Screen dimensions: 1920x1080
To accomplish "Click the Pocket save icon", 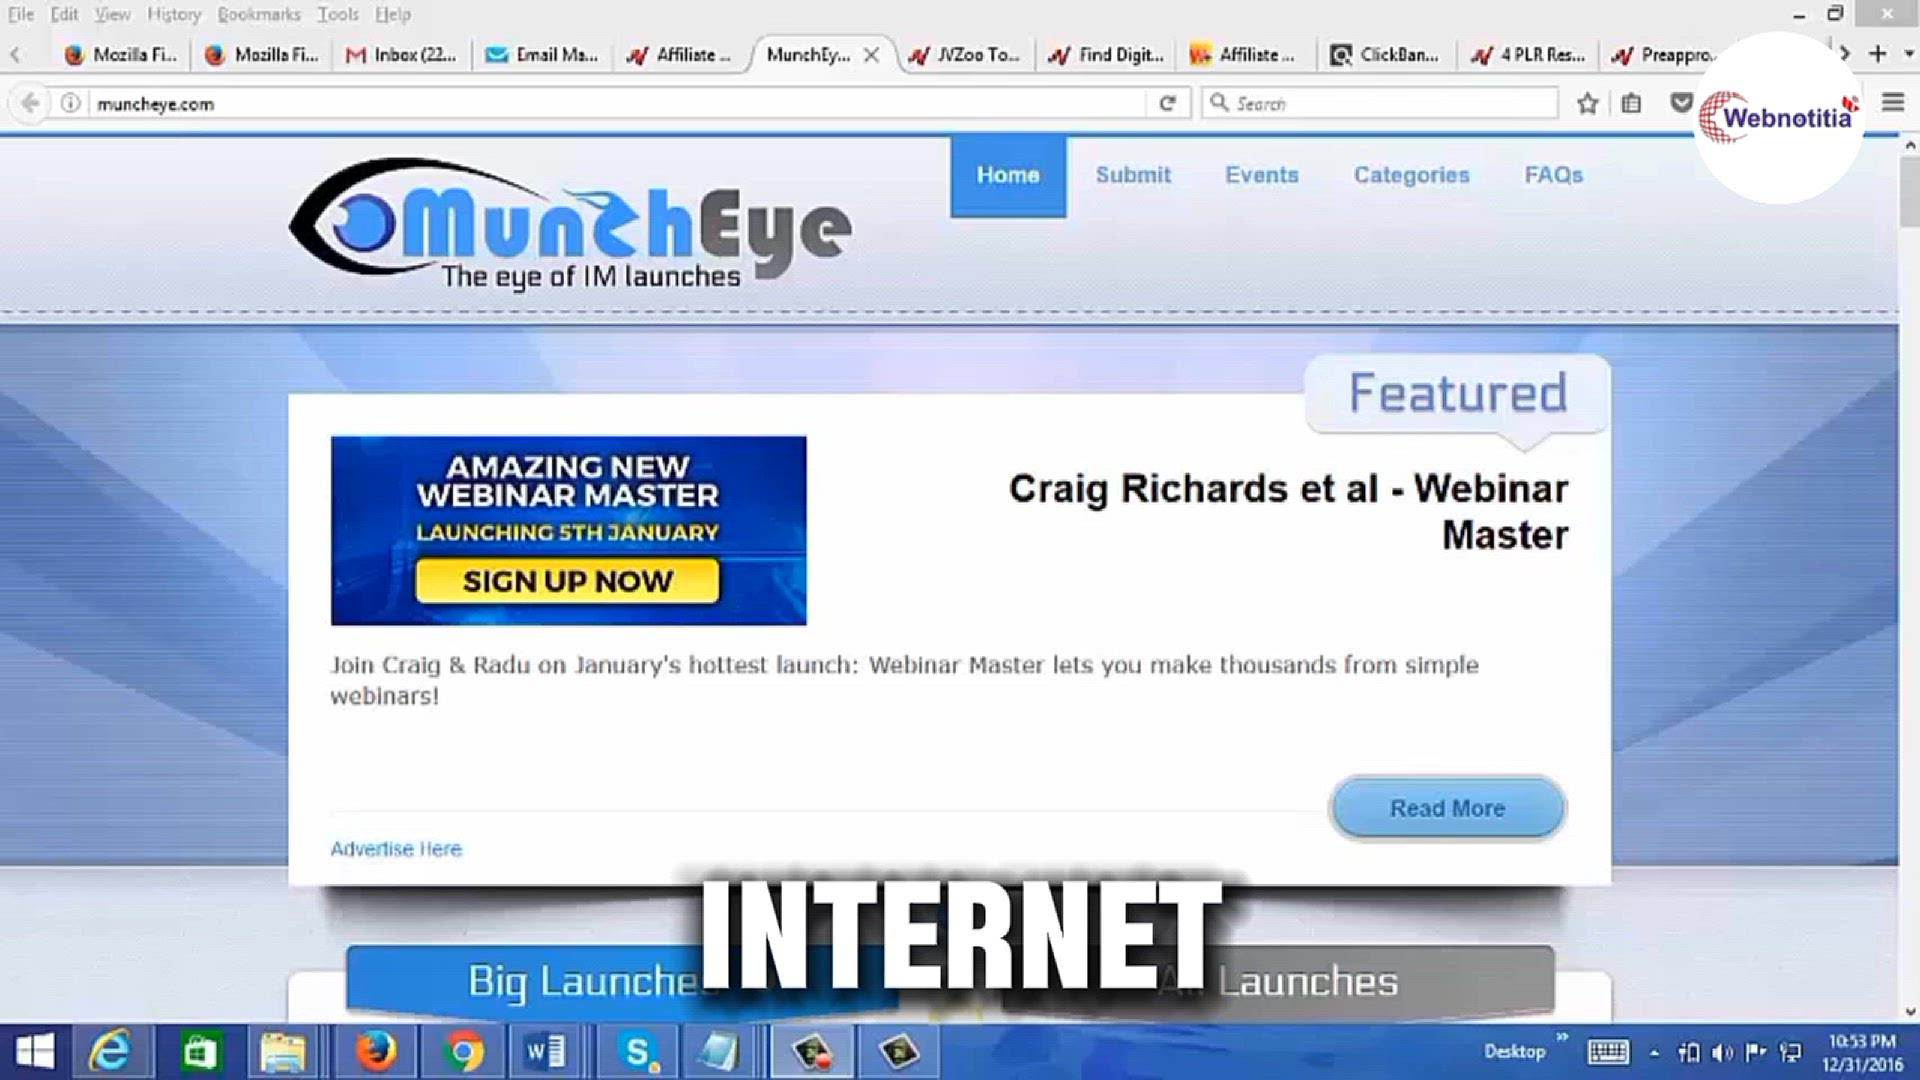I will [x=1680, y=103].
